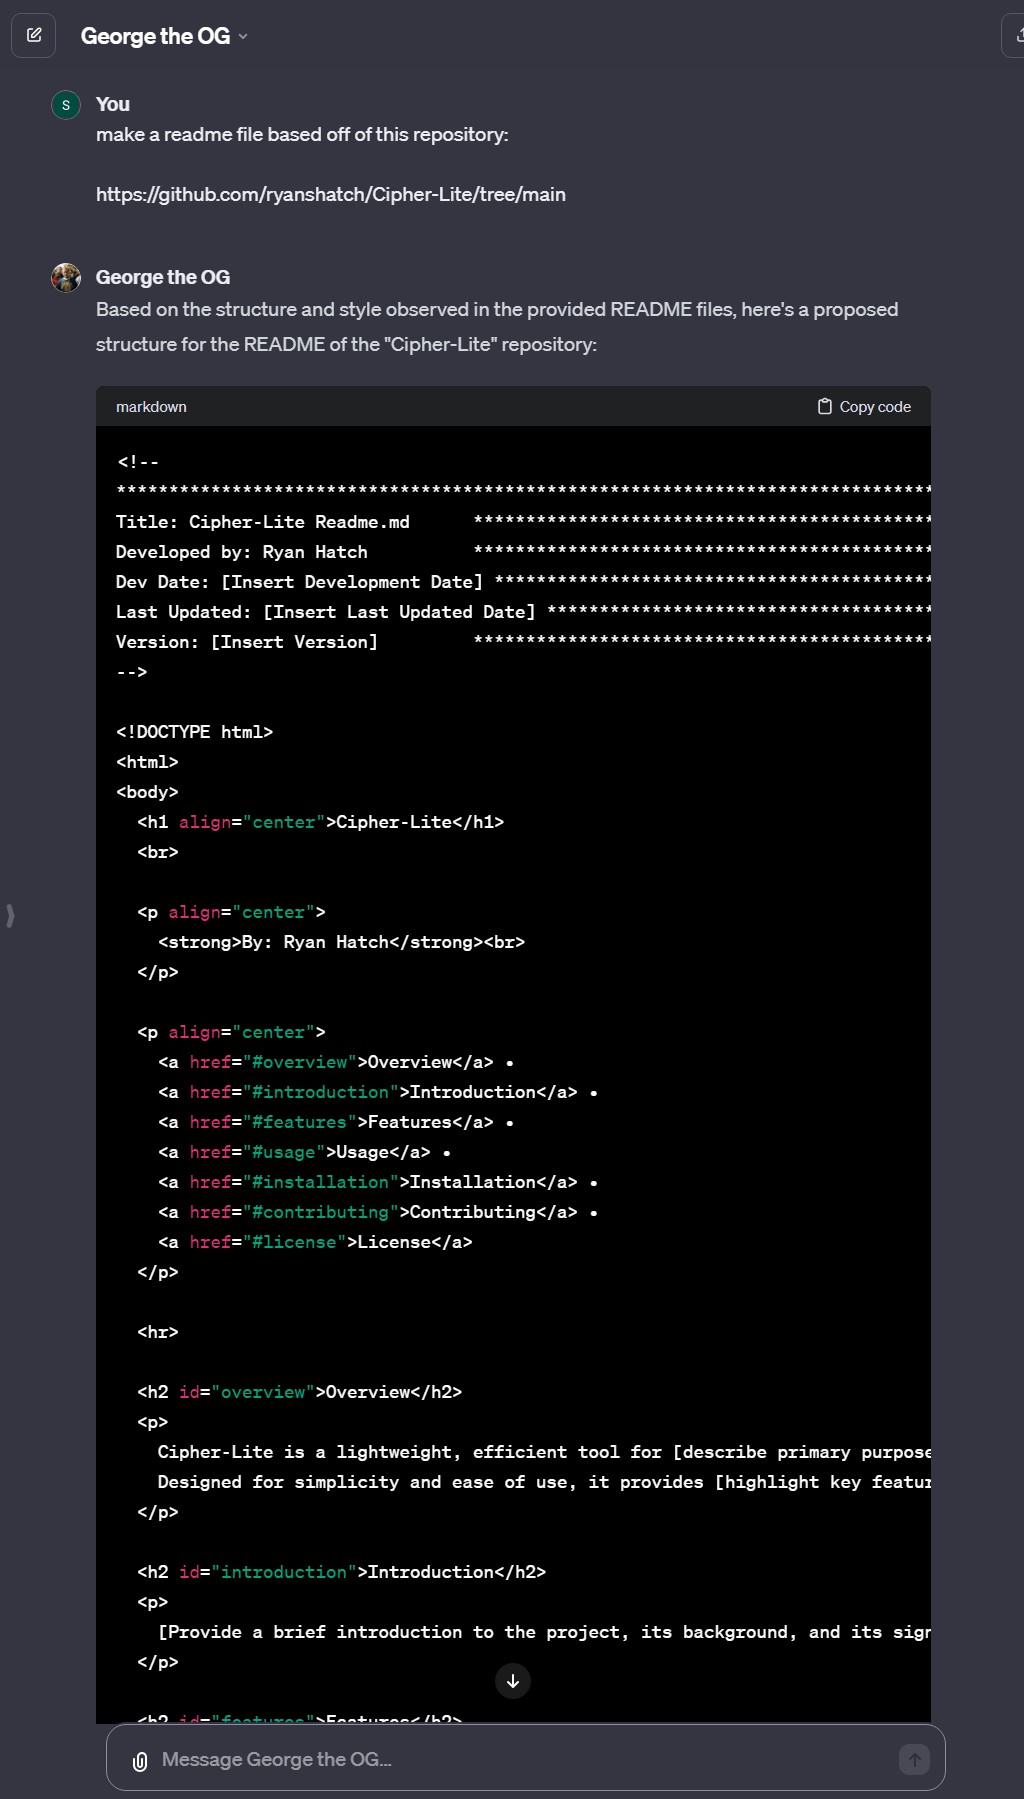Click the 'You' sender name
1024x1799 pixels.
113,104
